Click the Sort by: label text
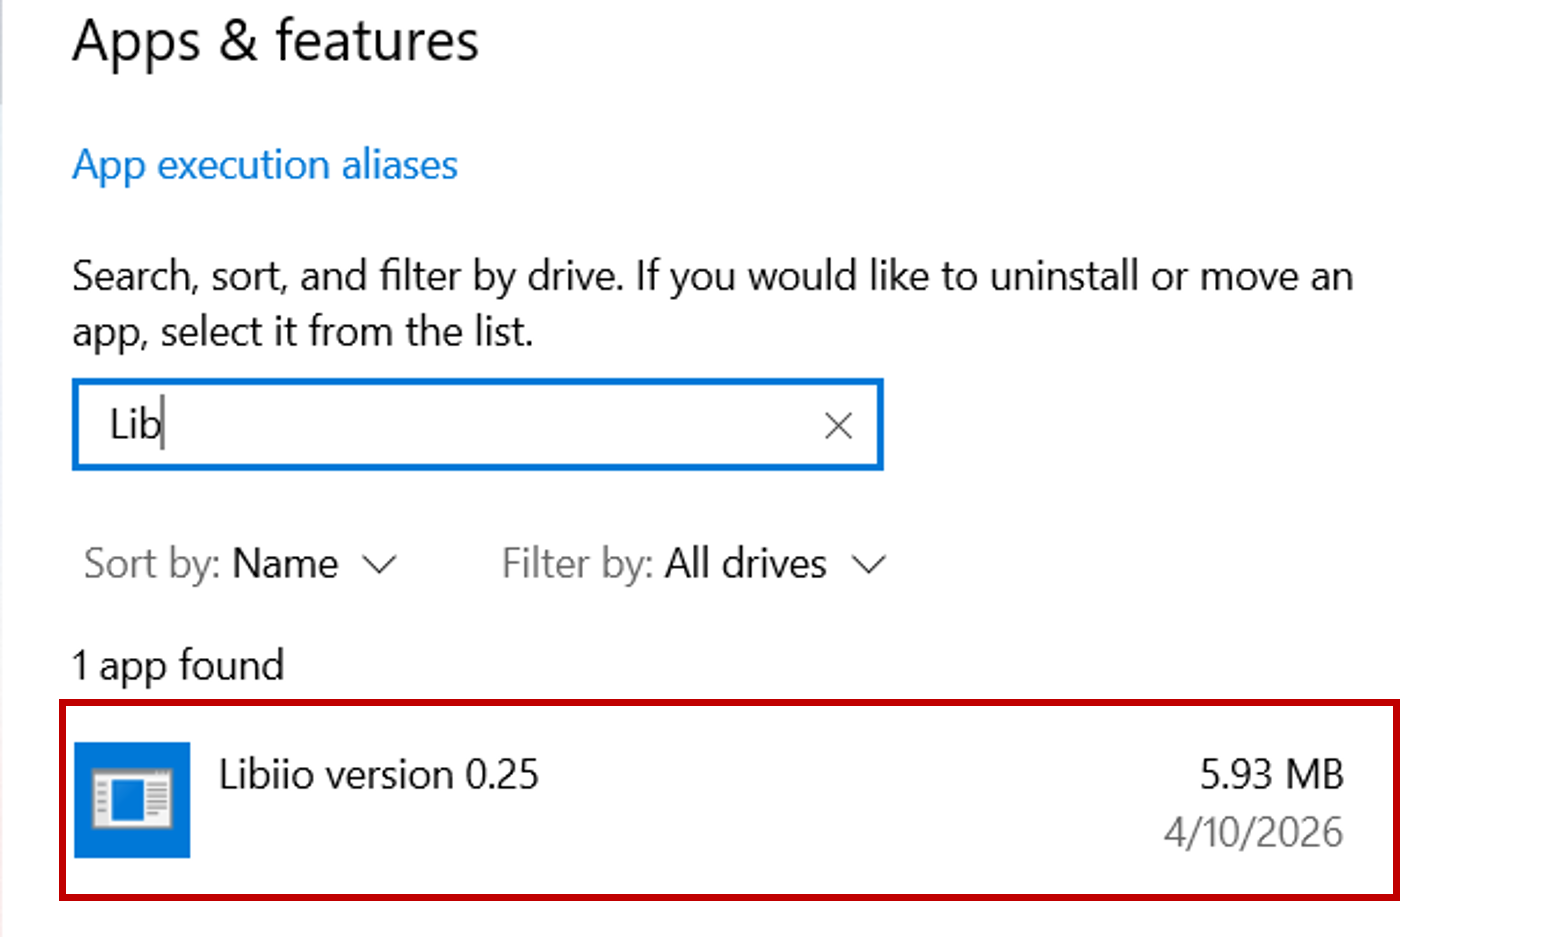The image size is (1559, 937). coord(152,564)
